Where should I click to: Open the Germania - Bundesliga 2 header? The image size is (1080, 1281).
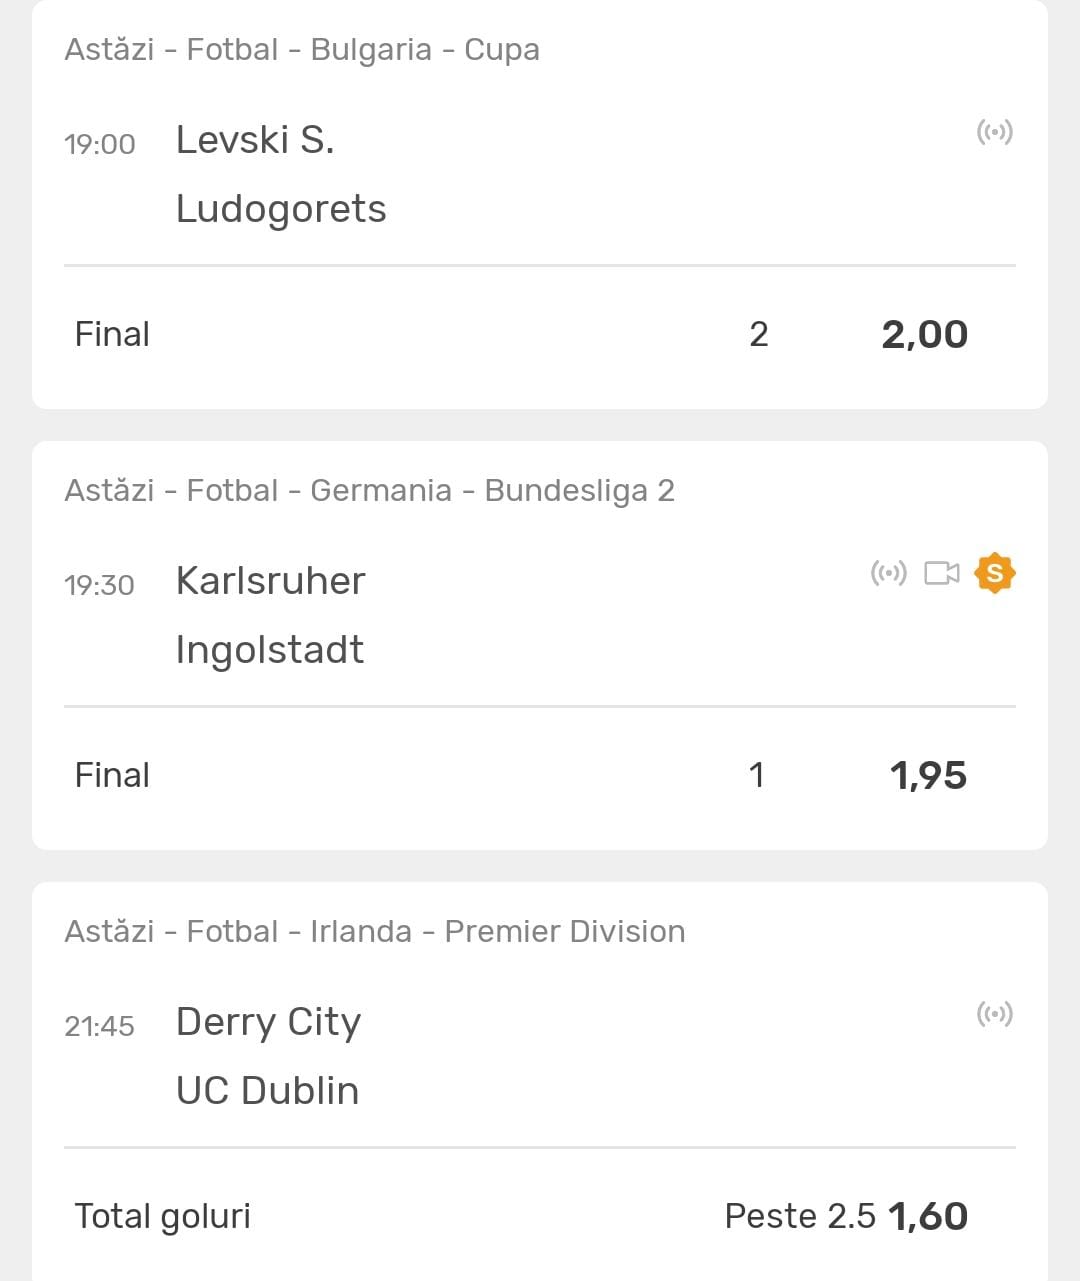coord(369,491)
